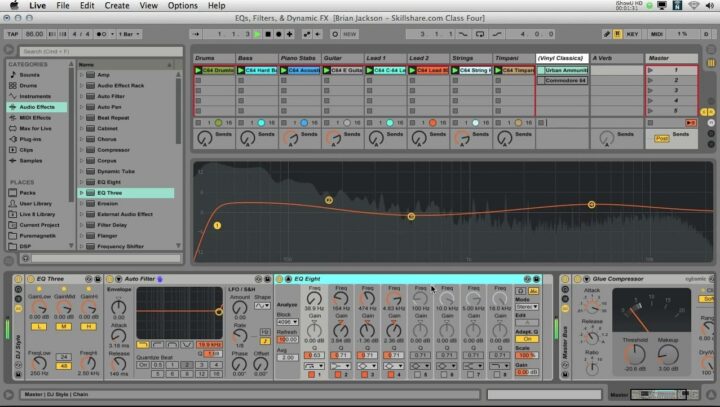720x407 pixels.
Task: Launch Master scene 1
Action: (650, 71)
